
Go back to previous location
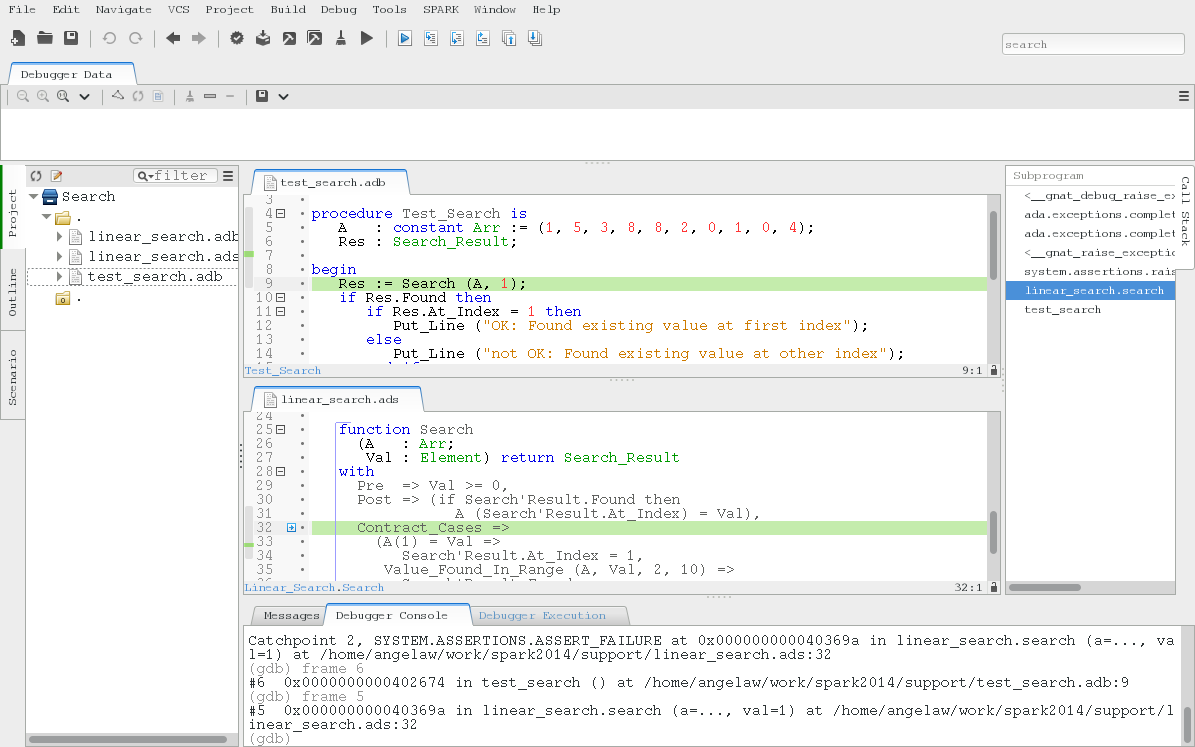tap(173, 38)
